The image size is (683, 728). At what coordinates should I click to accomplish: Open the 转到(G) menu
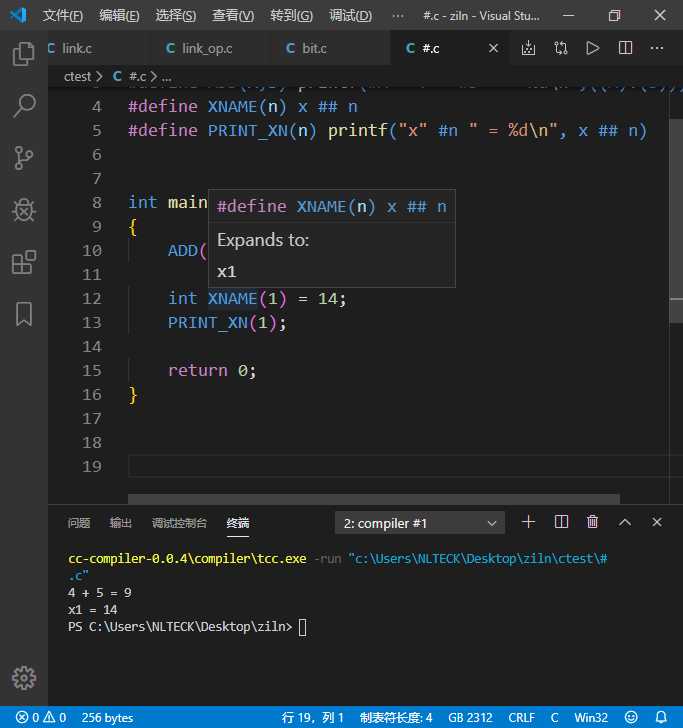(291, 16)
